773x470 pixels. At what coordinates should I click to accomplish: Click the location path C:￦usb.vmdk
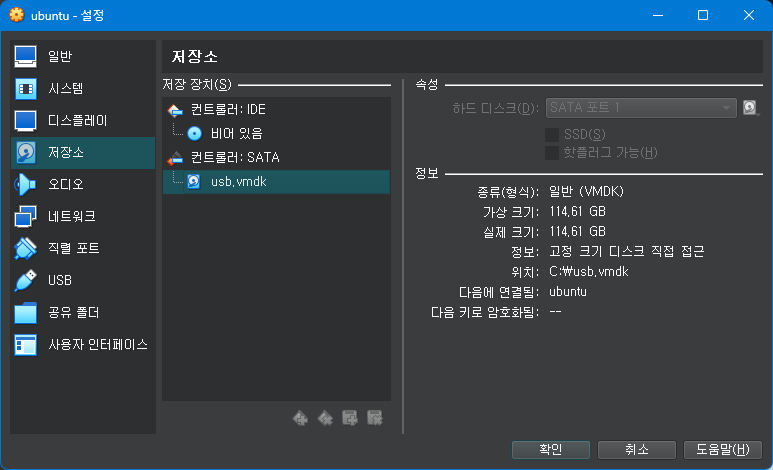589,272
